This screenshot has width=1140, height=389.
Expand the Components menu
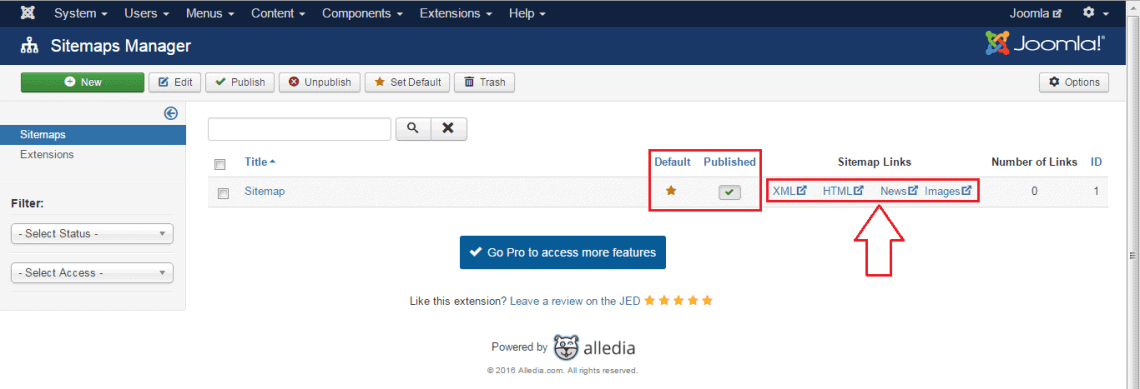point(363,13)
